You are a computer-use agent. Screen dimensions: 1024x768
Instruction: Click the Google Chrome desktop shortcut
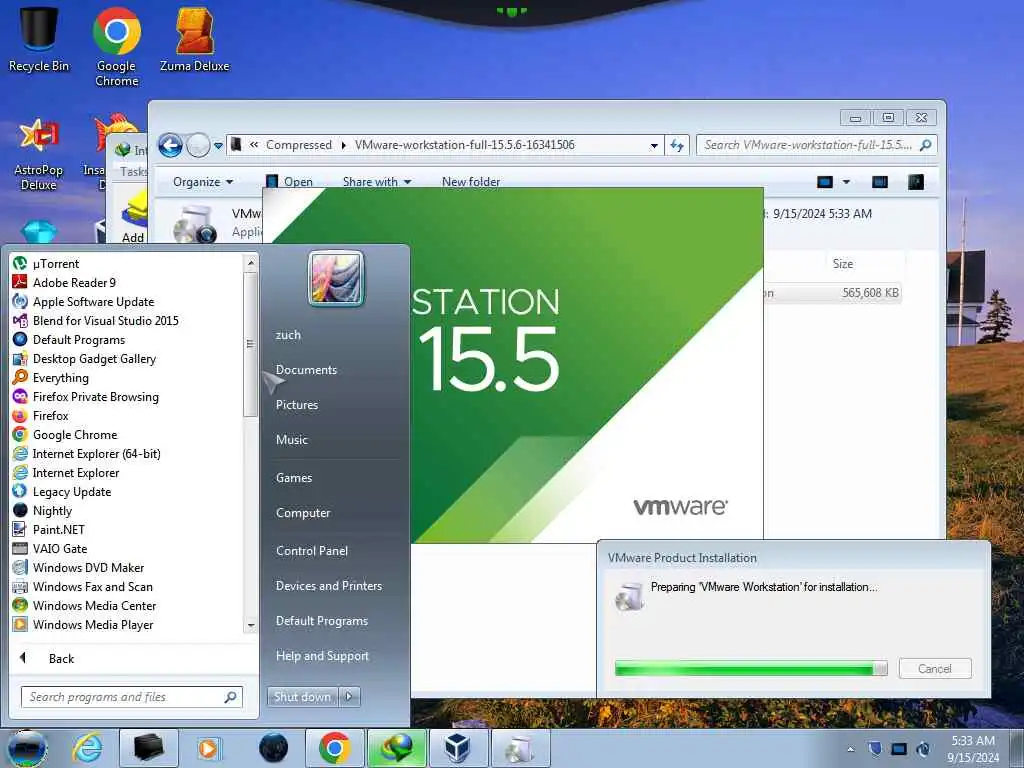(116, 47)
